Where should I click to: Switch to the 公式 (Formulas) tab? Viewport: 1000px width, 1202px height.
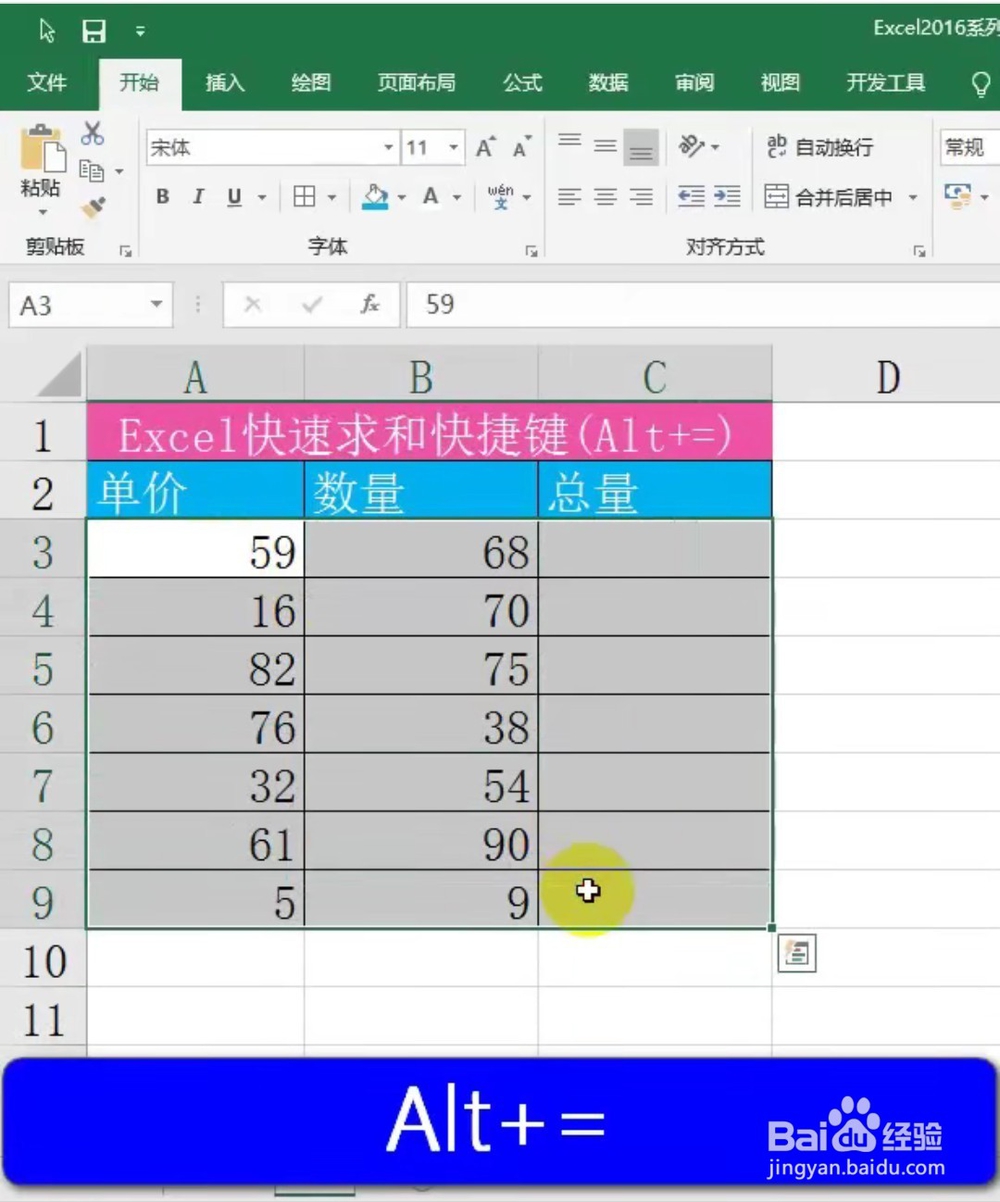click(x=523, y=83)
